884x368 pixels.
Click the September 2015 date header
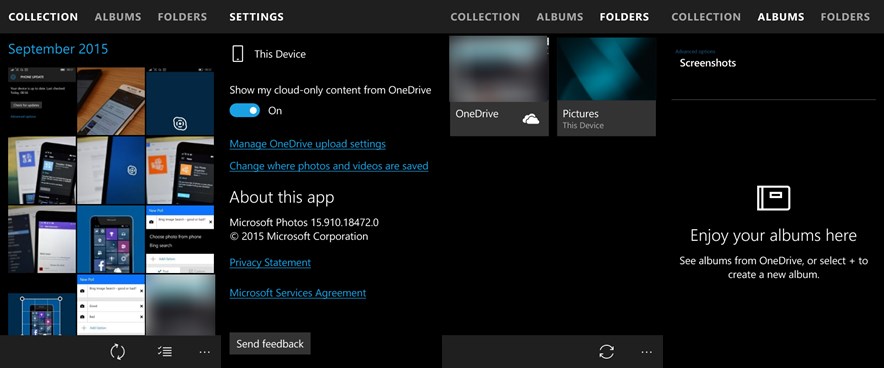tap(58, 49)
